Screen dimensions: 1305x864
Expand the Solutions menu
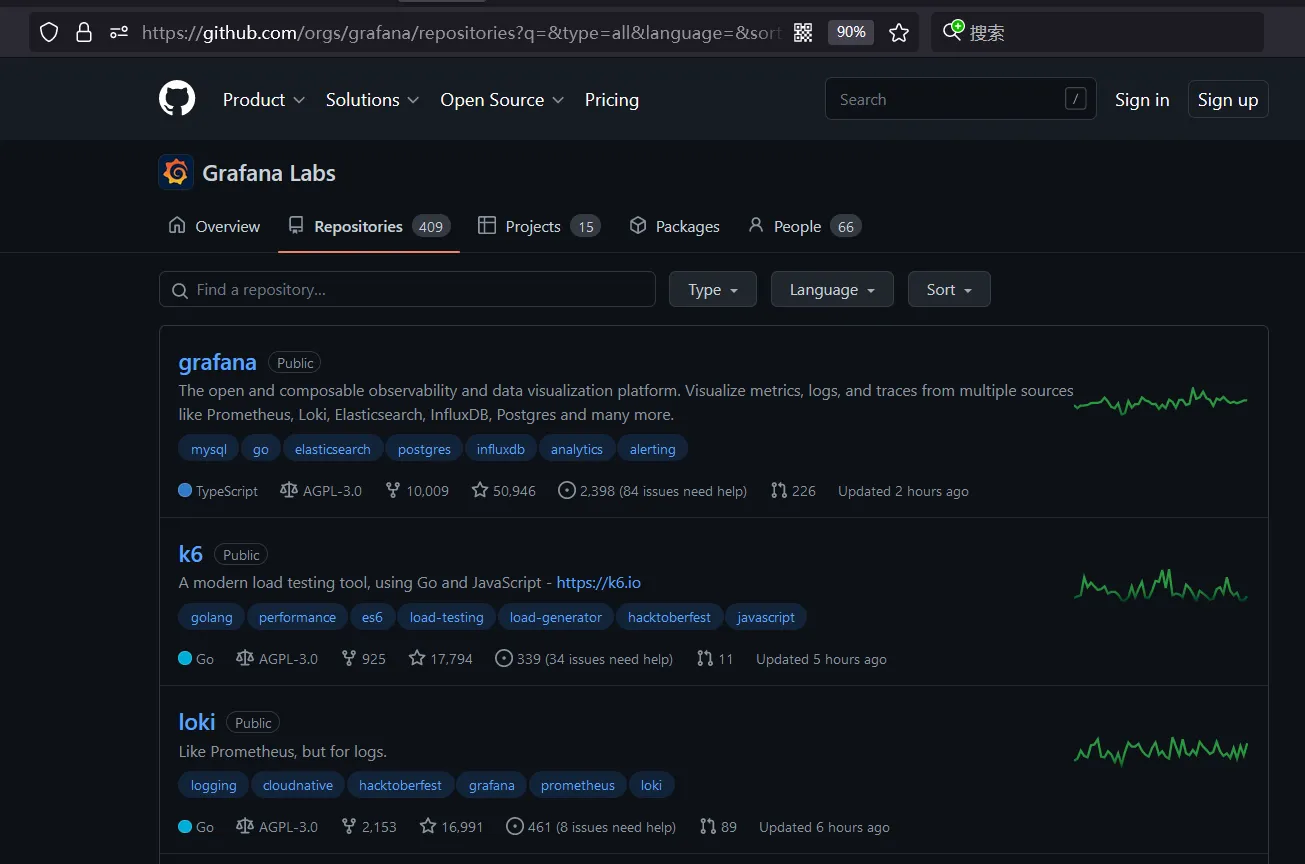pyautogui.click(x=372, y=99)
